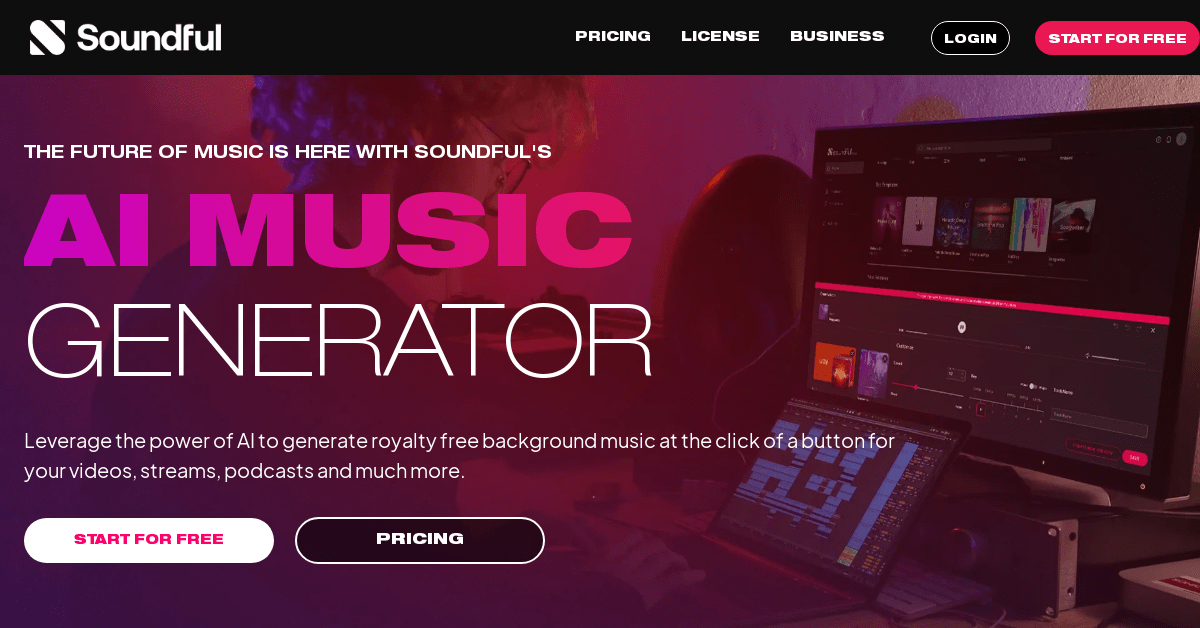Toggle the minor/major key switch
Screen dimensions: 1200x628
[x=1032, y=386]
